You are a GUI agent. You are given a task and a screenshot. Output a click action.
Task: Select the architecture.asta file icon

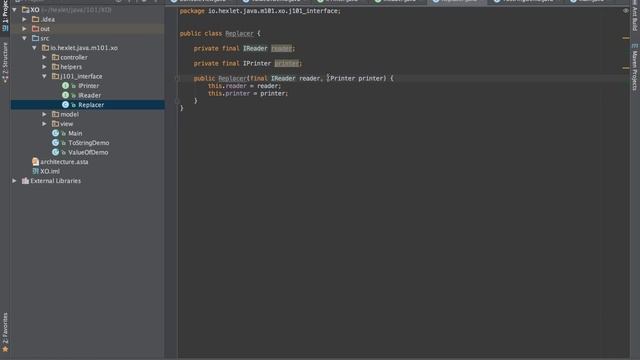tap(36, 162)
